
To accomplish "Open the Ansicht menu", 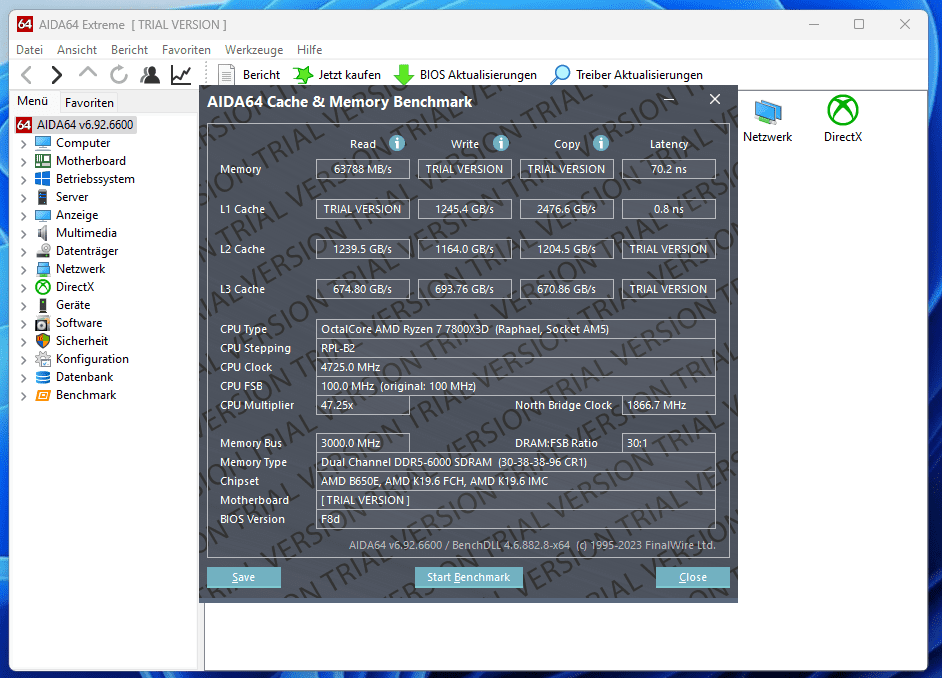I will [77, 50].
